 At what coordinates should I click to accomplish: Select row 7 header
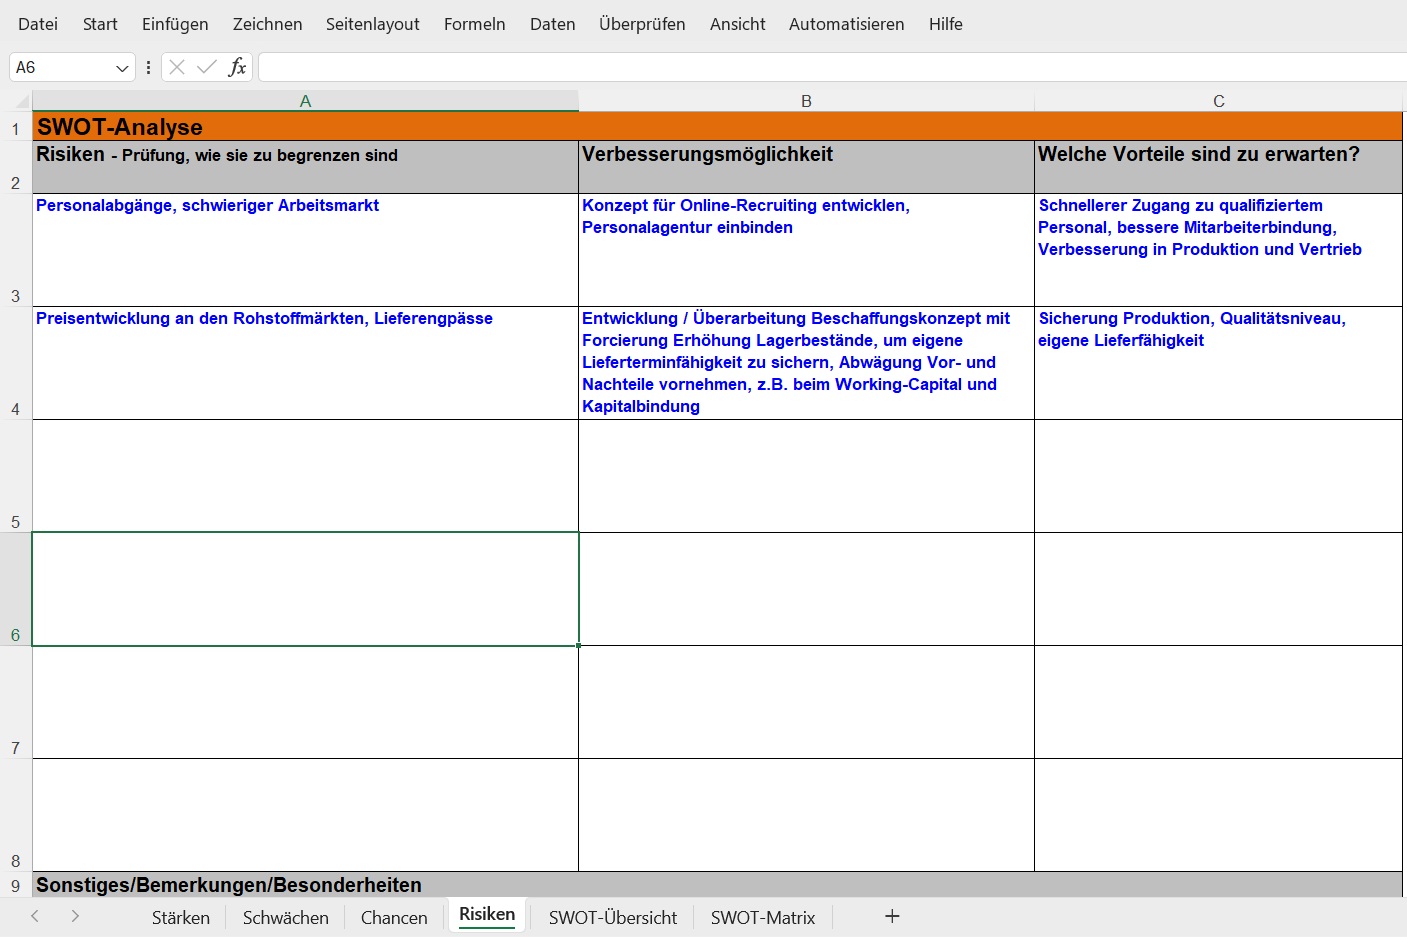(x=16, y=702)
